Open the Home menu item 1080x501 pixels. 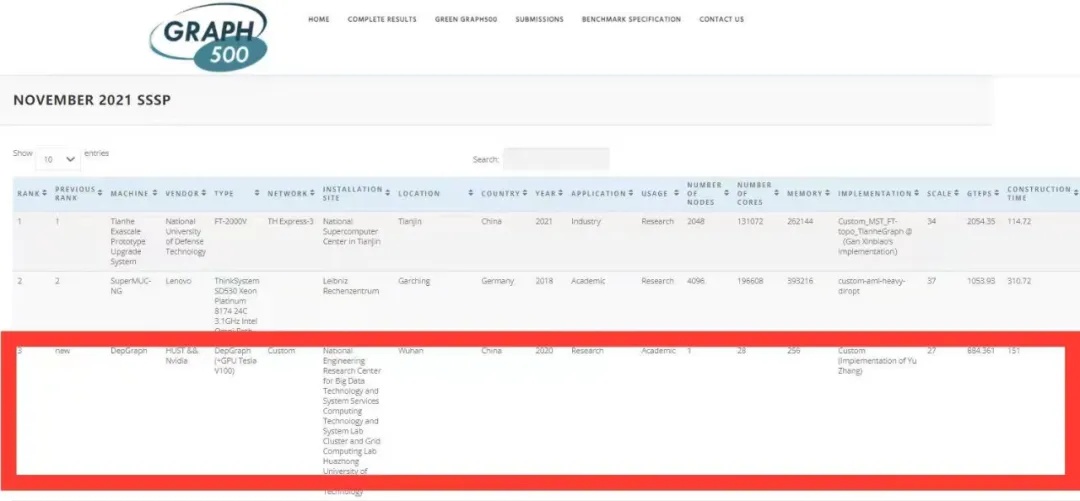coord(318,19)
